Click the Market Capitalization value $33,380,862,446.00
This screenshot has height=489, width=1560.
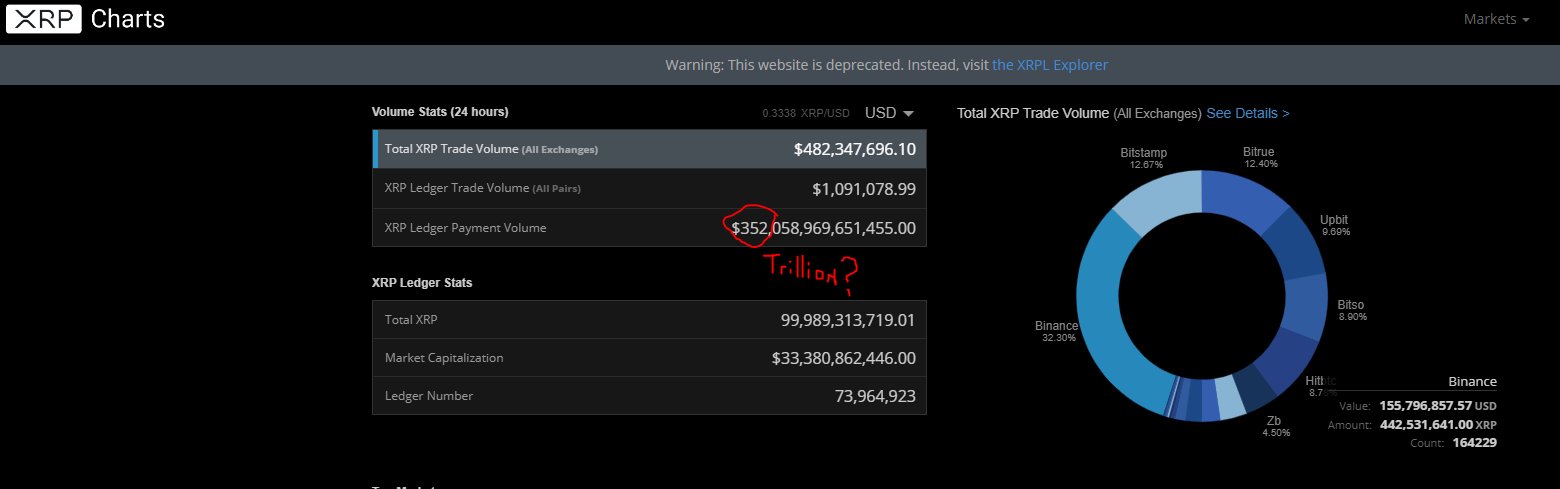pos(844,358)
